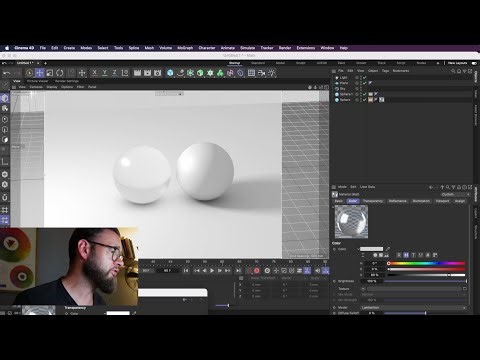Open the MoGraph menu
This screenshot has width=480, height=360.
(185, 48)
